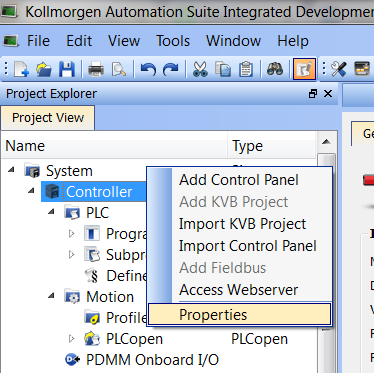Click the PDMM Onboard I/O icon
Screen dimensions: 374x373
[72, 360]
